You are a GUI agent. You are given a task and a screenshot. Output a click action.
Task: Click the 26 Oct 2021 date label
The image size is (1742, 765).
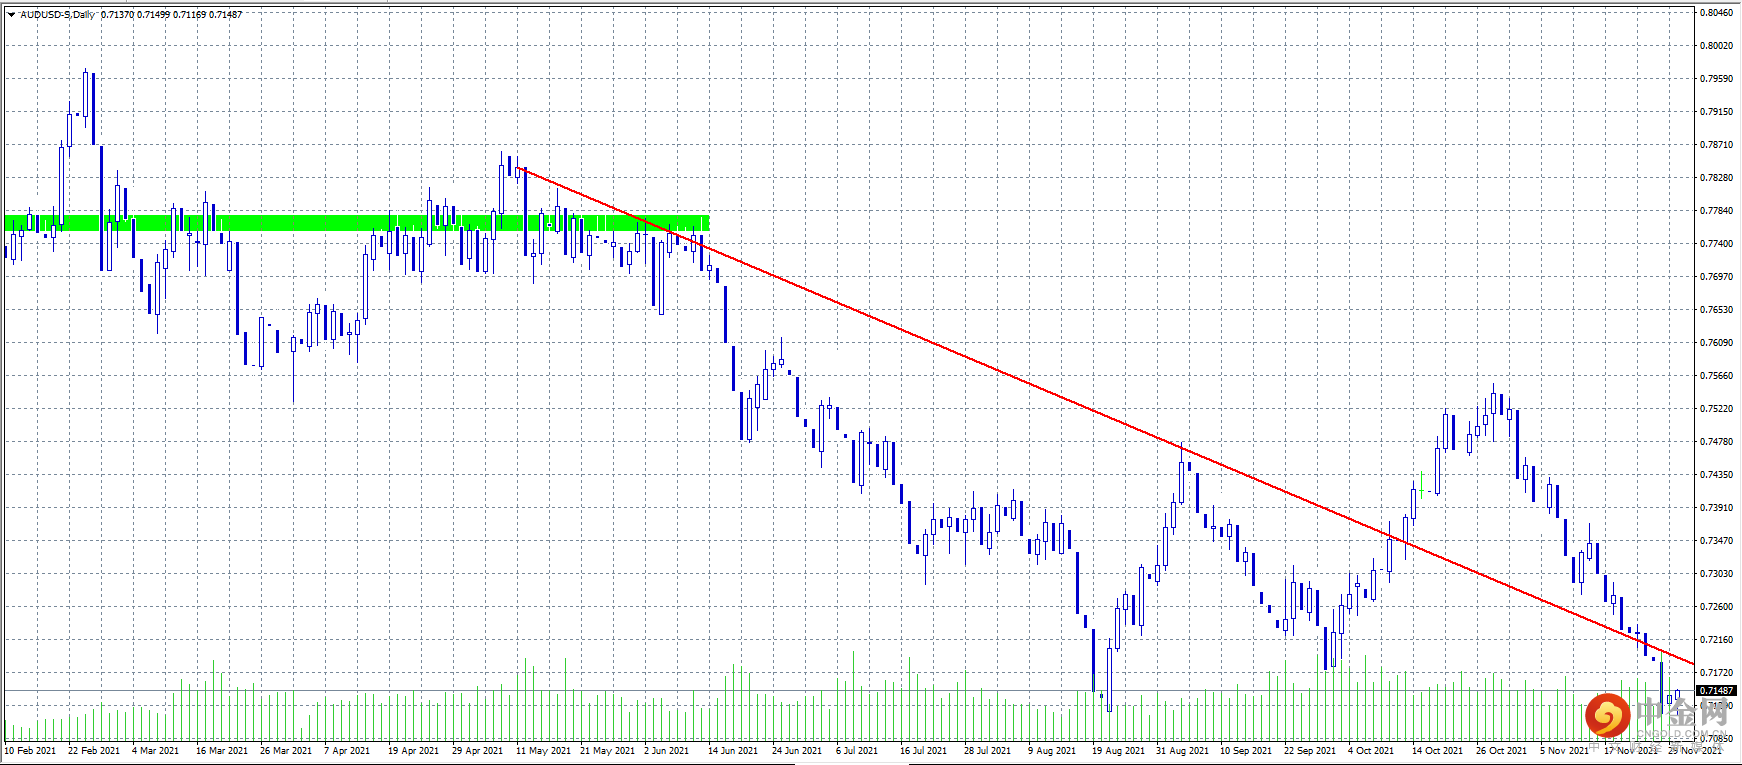click(x=1501, y=751)
